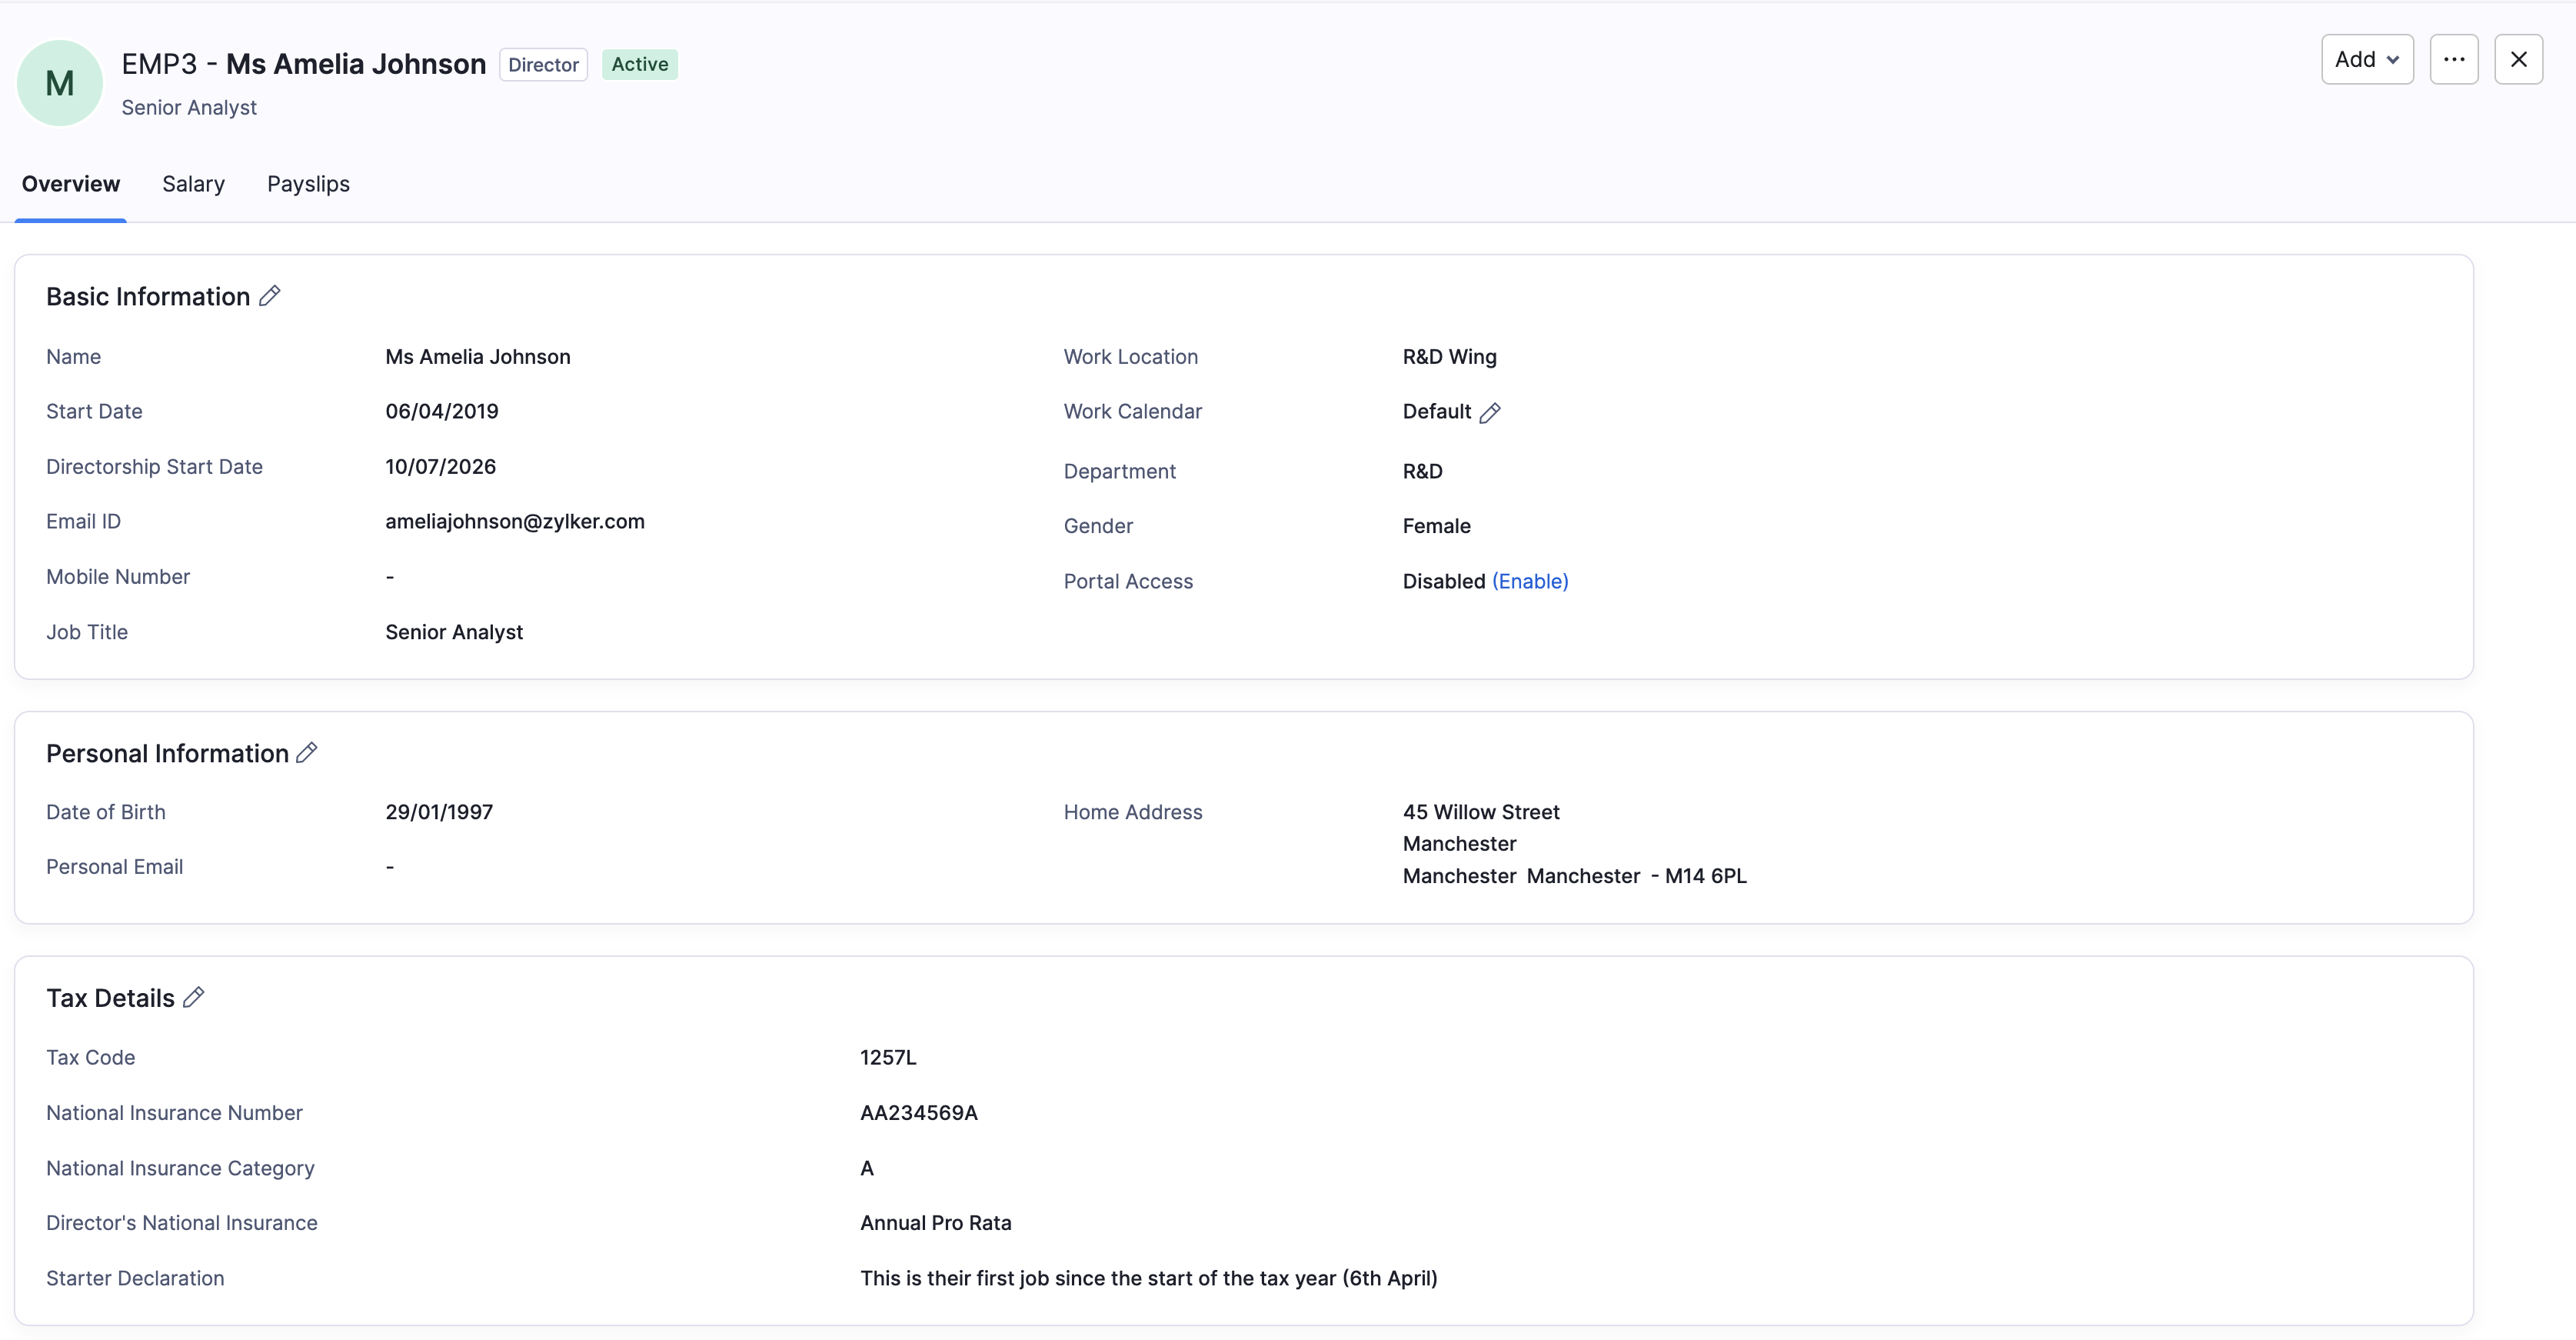2576x1340 pixels.
Task: Expand the Add dropdown
Action: (x=2367, y=60)
